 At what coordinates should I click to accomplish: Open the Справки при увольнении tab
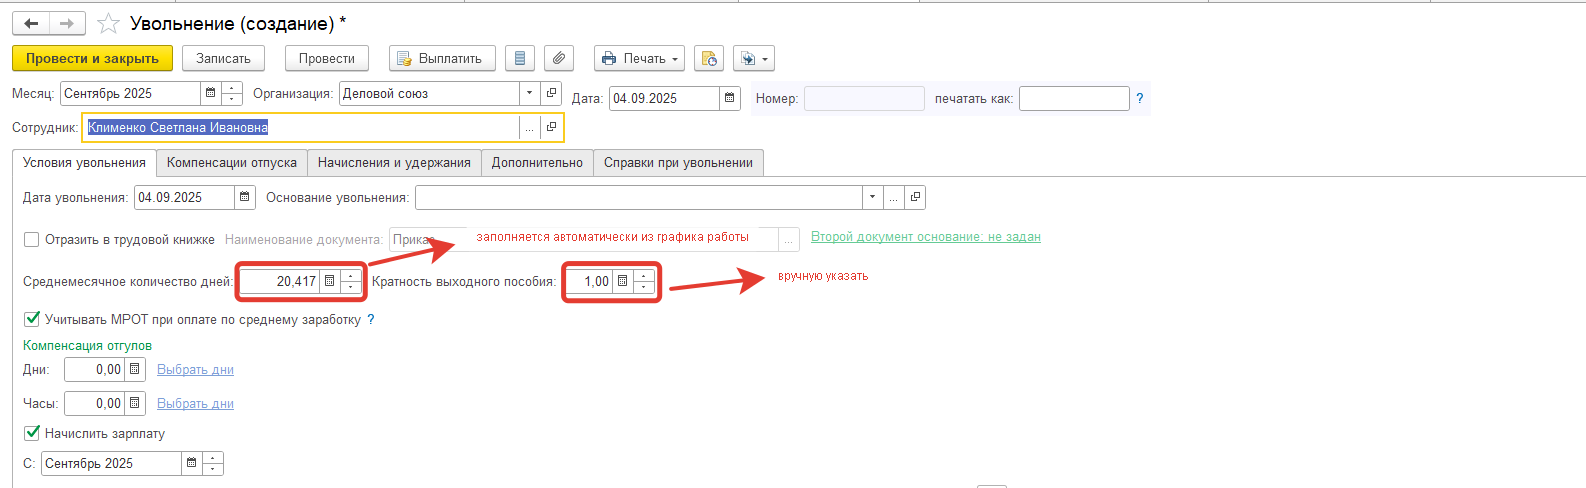click(678, 162)
